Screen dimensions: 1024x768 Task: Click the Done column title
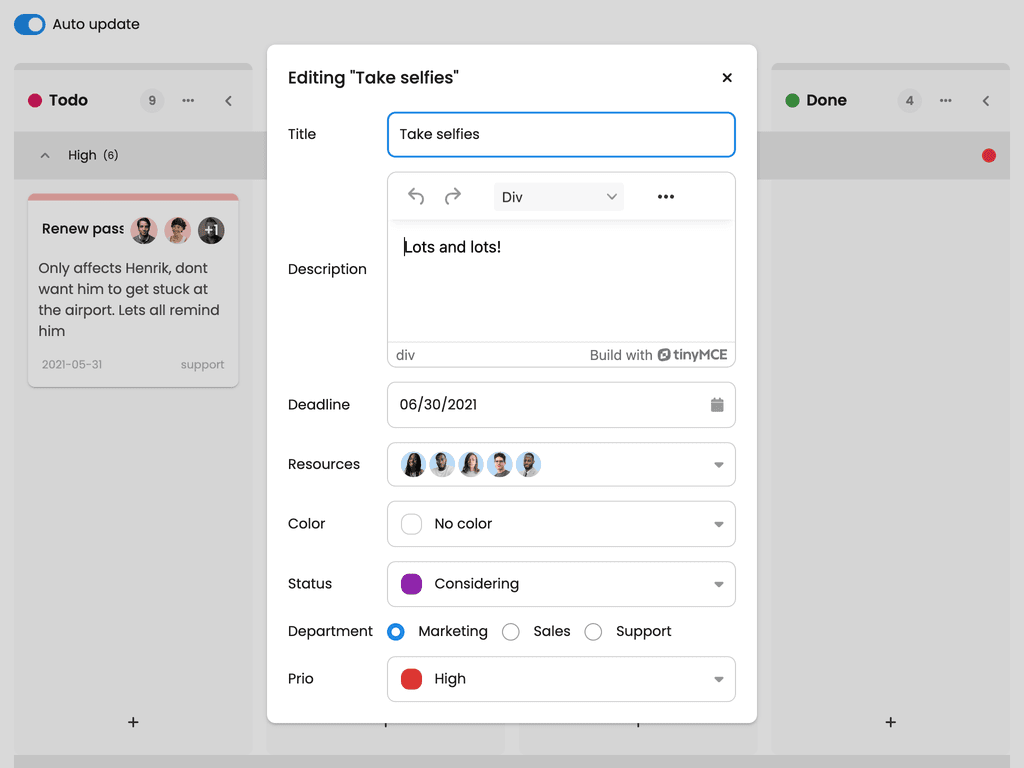826,100
